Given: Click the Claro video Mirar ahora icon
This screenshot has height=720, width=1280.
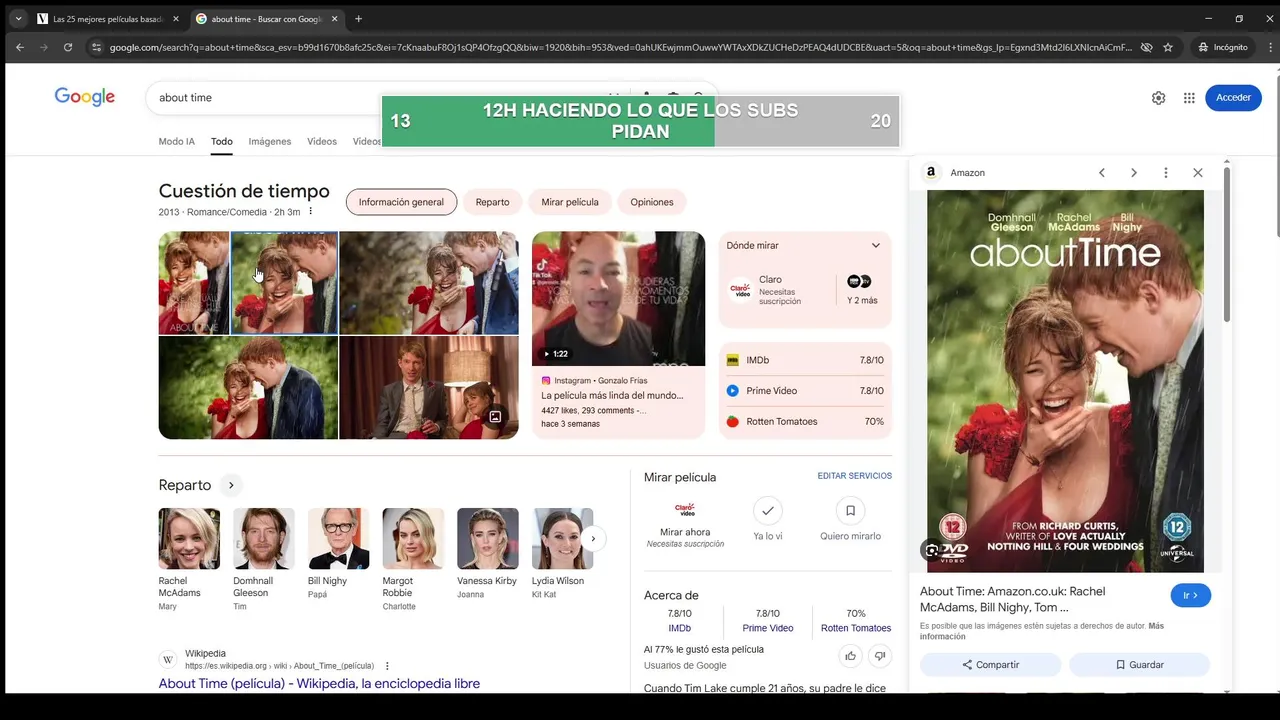Looking at the screenshot, I should click(x=685, y=510).
